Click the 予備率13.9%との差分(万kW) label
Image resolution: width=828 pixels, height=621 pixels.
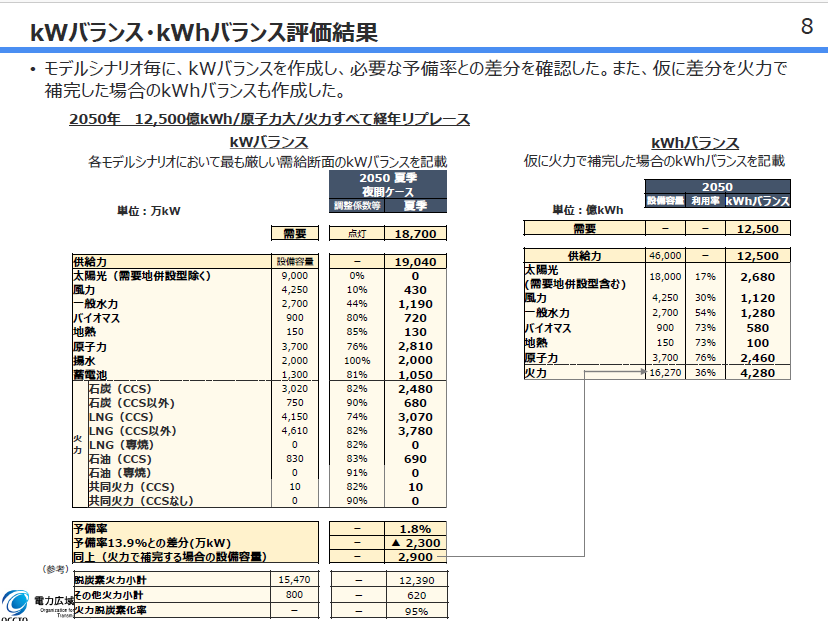pyautogui.click(x=152, y=543)
